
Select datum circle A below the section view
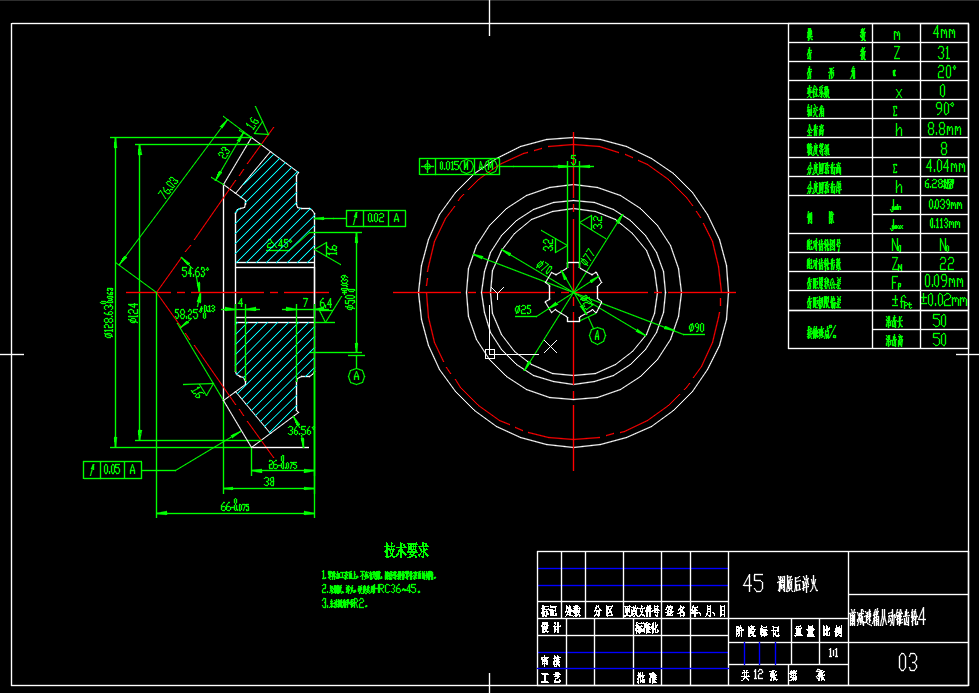356,376
